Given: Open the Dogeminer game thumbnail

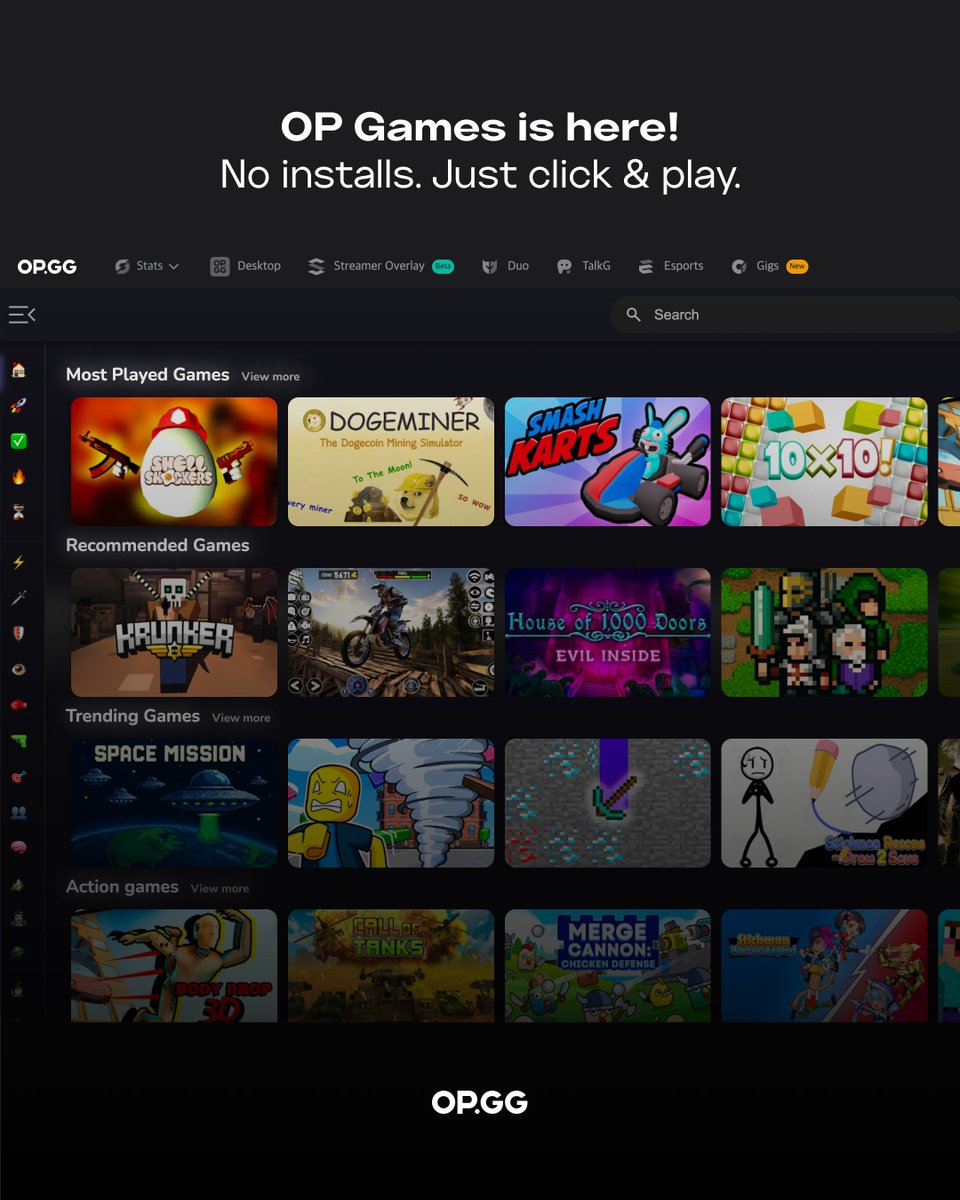Looking at the screenshot, I should (x=391, y=462).
